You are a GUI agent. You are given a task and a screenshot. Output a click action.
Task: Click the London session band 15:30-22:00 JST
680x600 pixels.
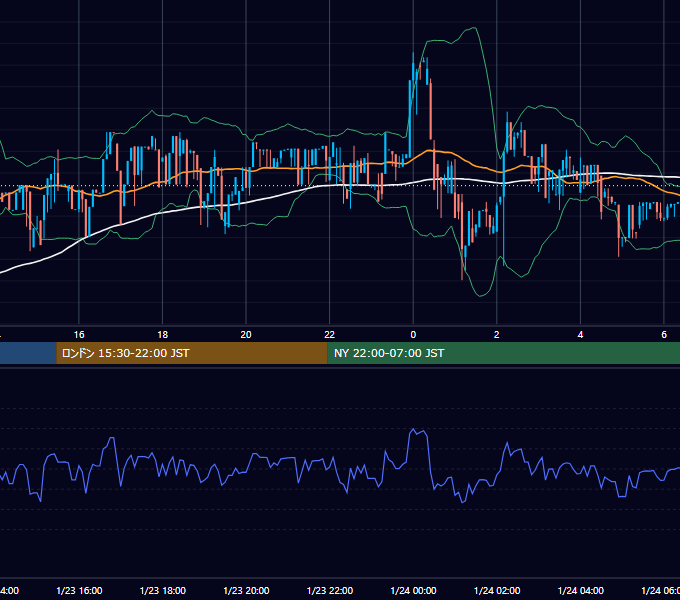(192, 353)
